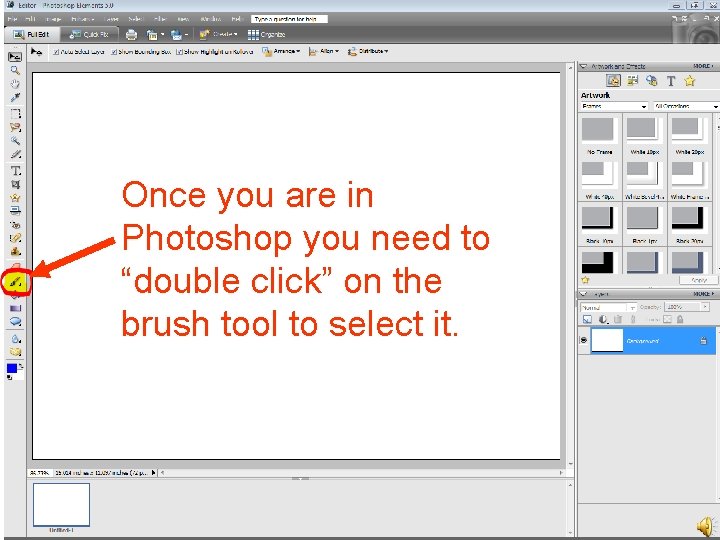This screenshot has width=720, height=540.
Task: Select the Zoom magnifier tool
Action: point(15,70)
